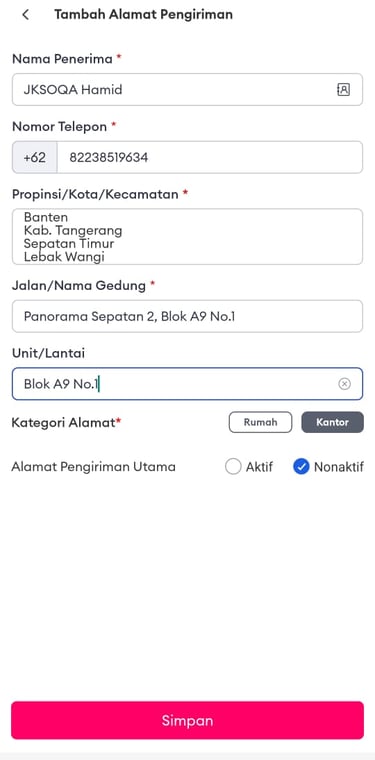The height and width of the screenshot is (760, 375).
Task: Choose Kantor as address category
Action: click(x=332, y=422)
